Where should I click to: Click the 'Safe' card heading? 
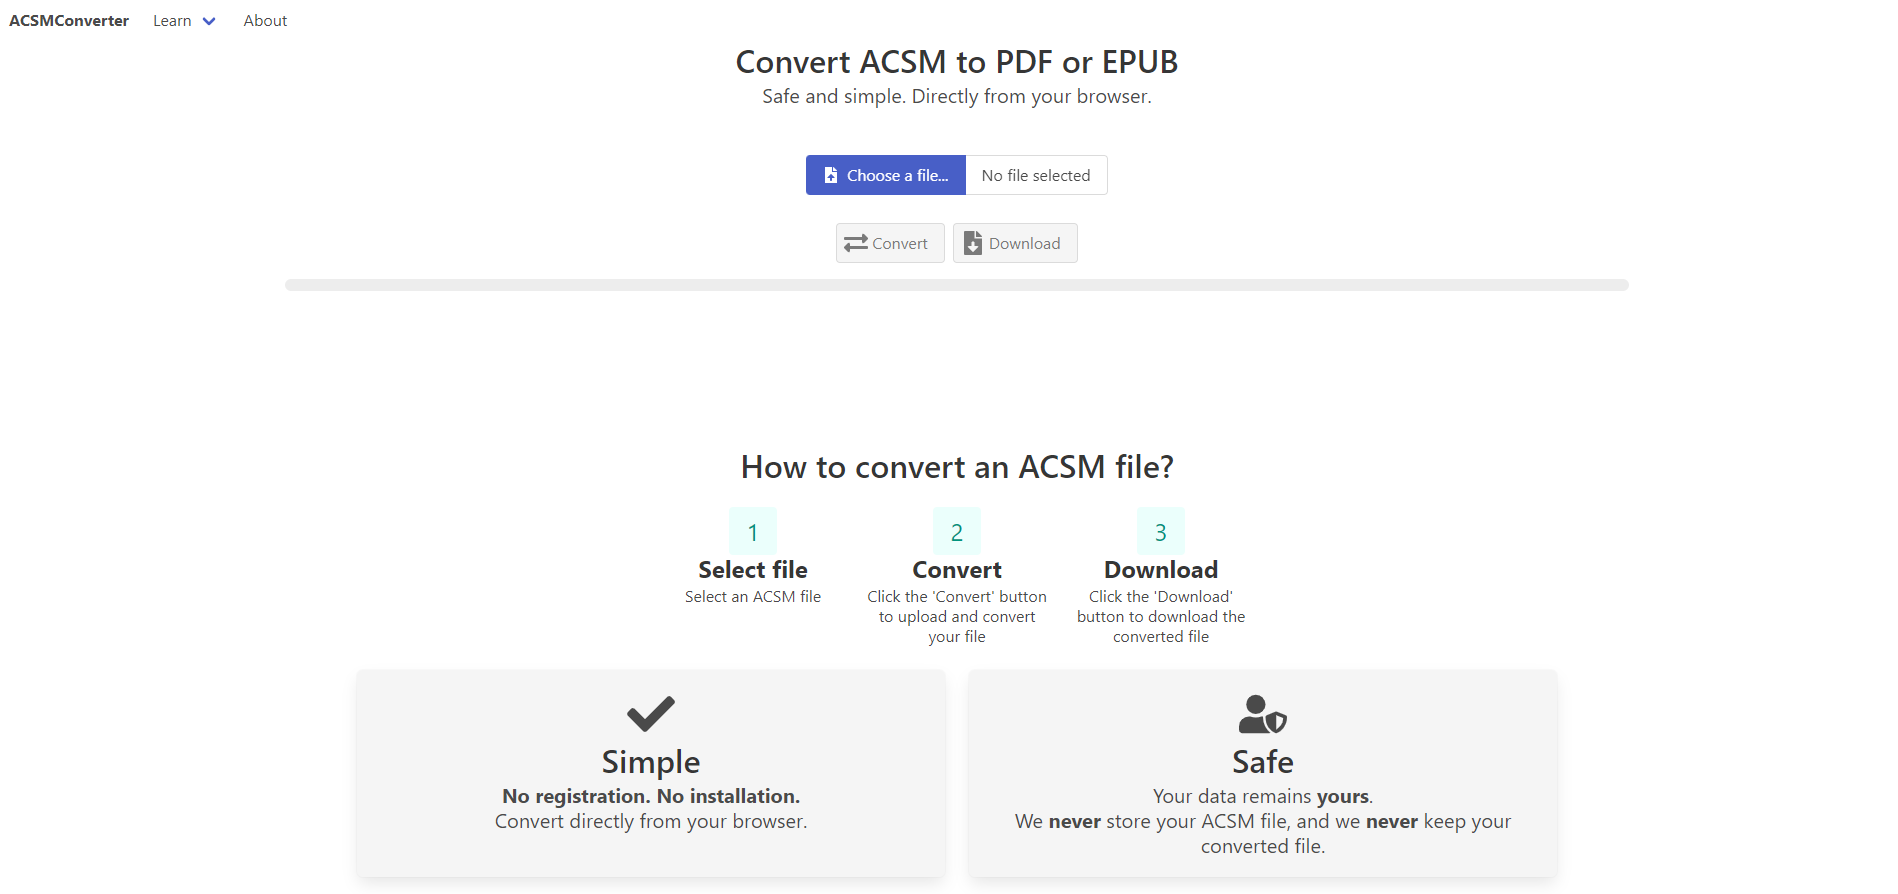(x=1262, y=762)
